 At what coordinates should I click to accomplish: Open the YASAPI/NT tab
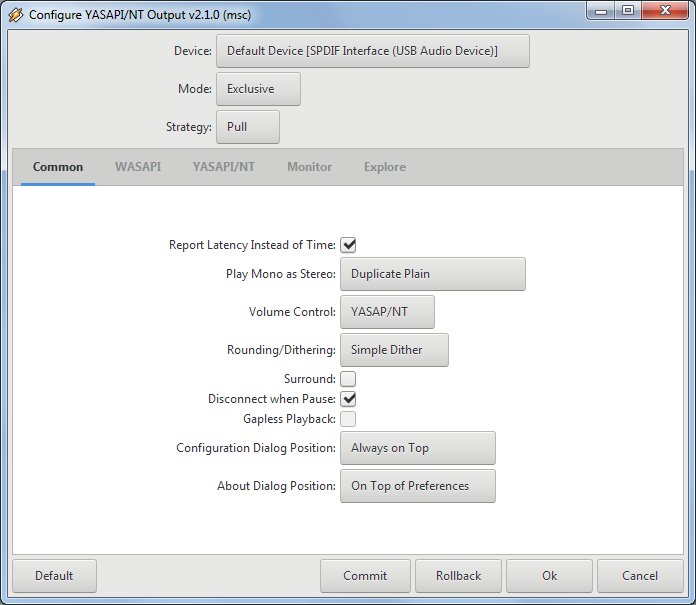(223, 167)
